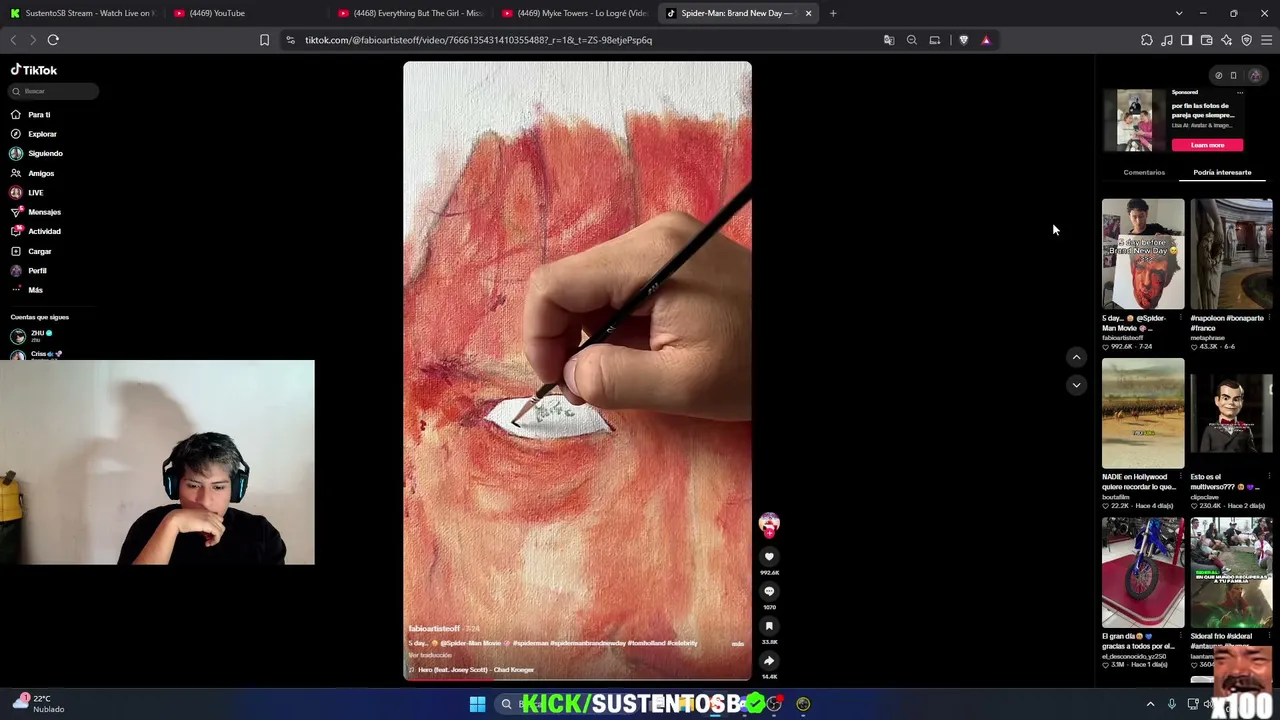Toggle the browser sidebar panel
Image resolution: width=1280 pixels, height=720 pixels.
click(1187, 40)
